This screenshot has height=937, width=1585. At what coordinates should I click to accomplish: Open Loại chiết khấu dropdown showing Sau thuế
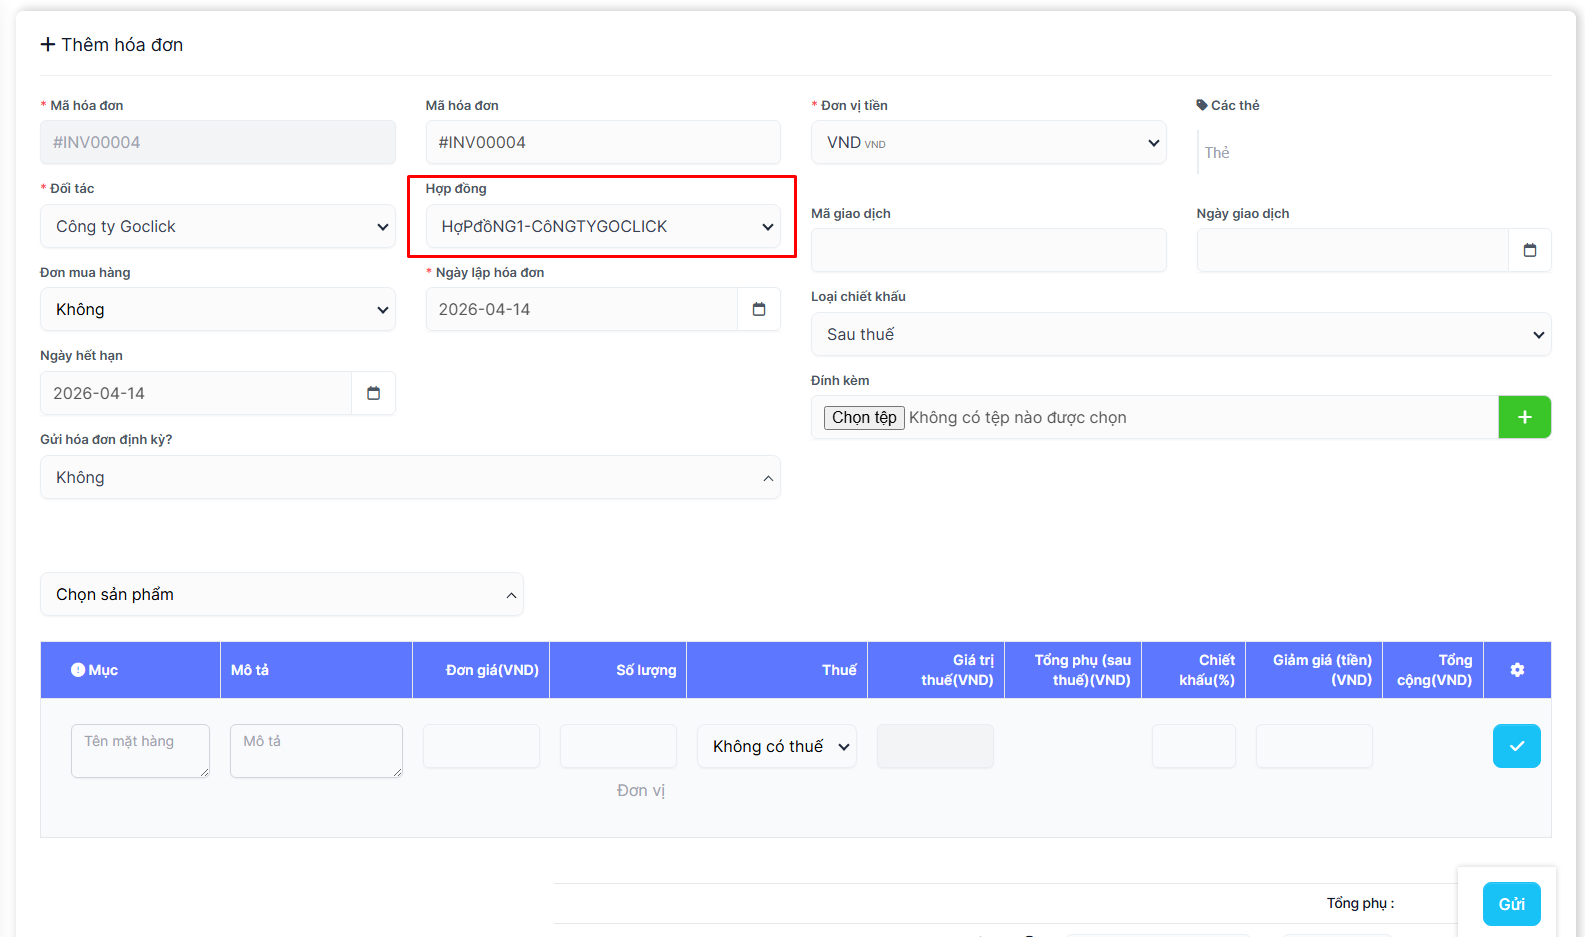(x=1180, y=335)
